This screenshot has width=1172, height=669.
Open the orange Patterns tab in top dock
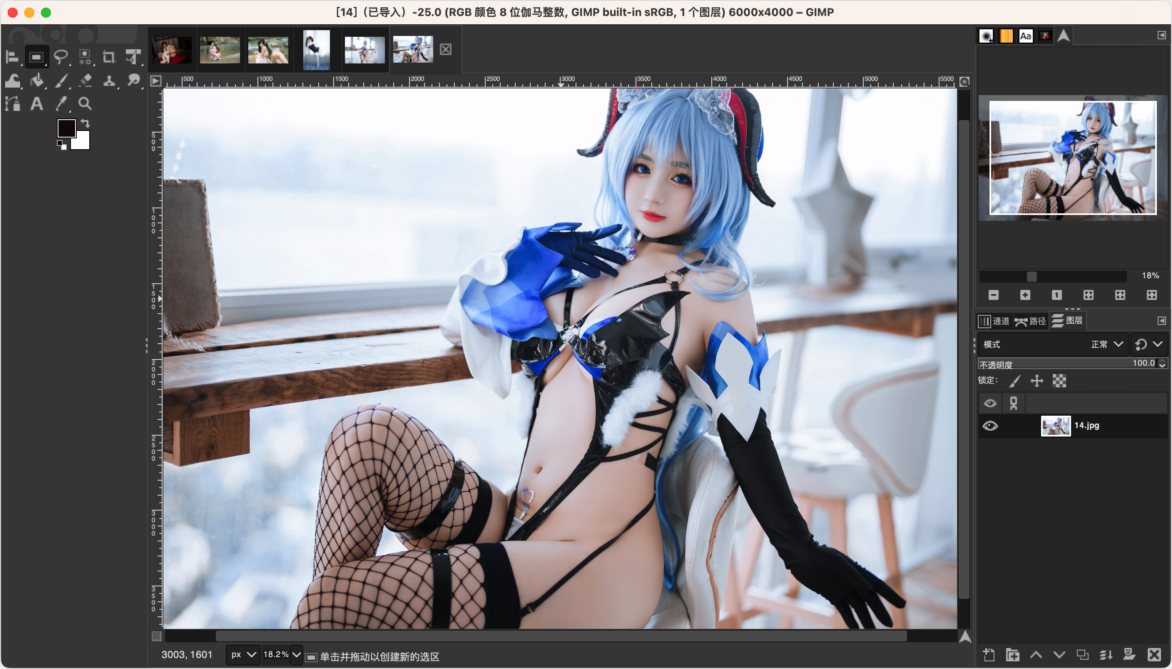click(x=1006, y=36)
